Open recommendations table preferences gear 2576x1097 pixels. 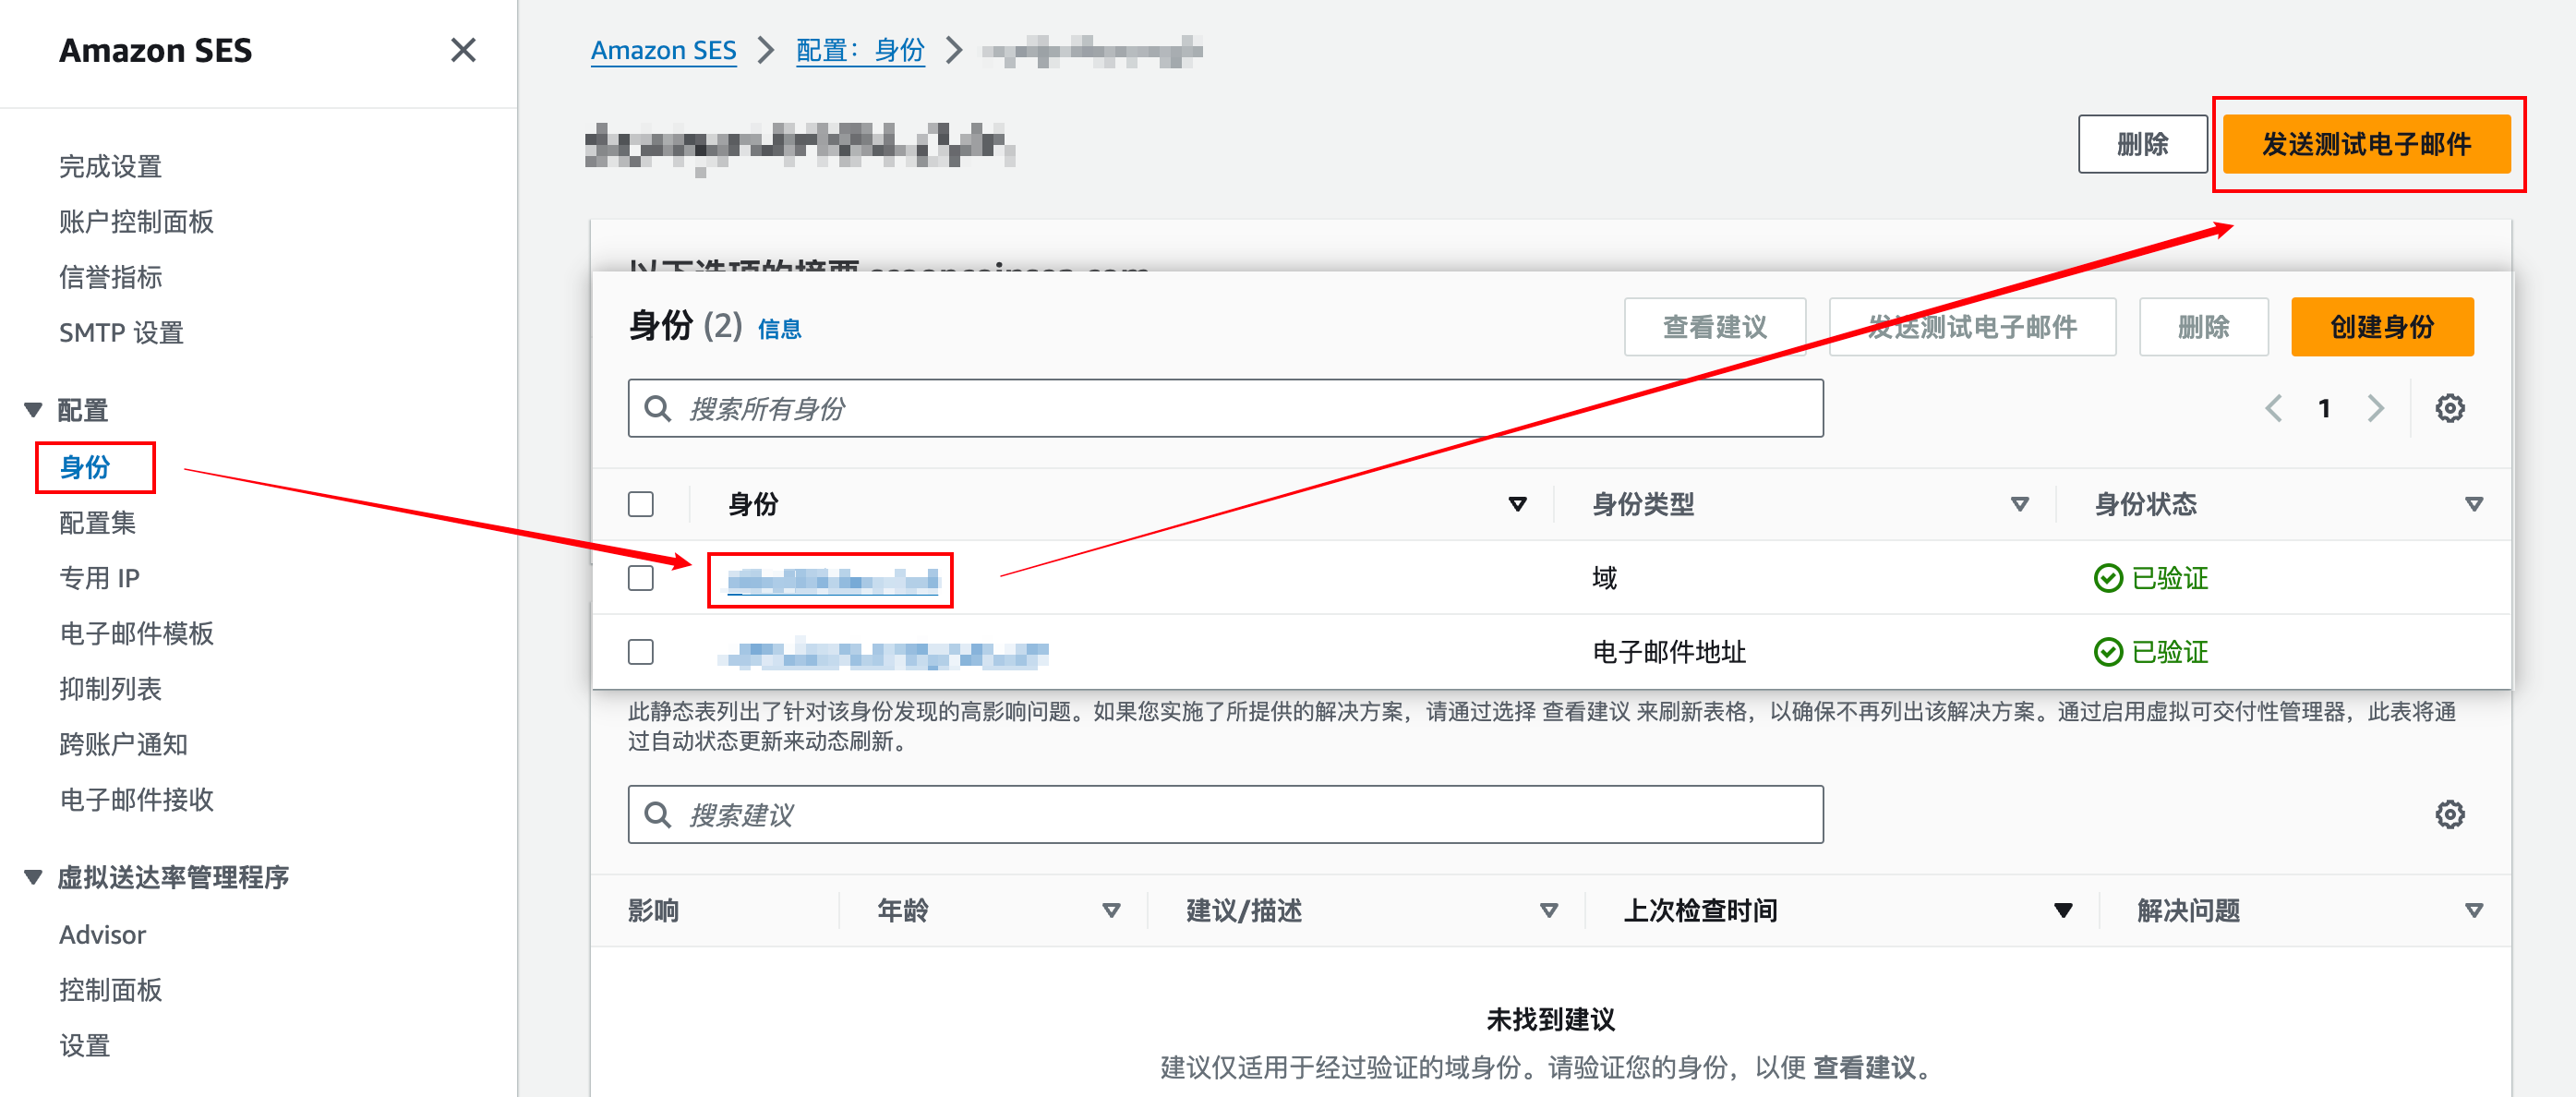tap(2449, 814)
